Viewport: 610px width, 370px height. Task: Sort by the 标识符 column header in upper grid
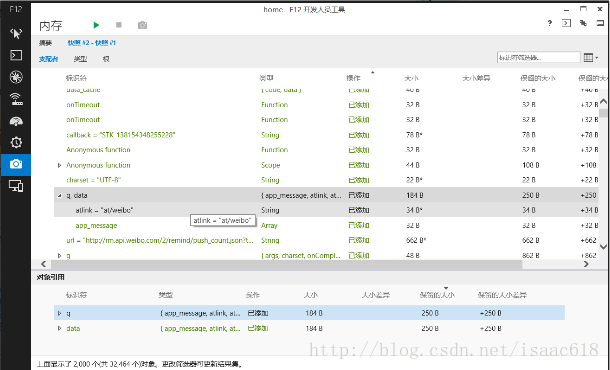[76, 78]
